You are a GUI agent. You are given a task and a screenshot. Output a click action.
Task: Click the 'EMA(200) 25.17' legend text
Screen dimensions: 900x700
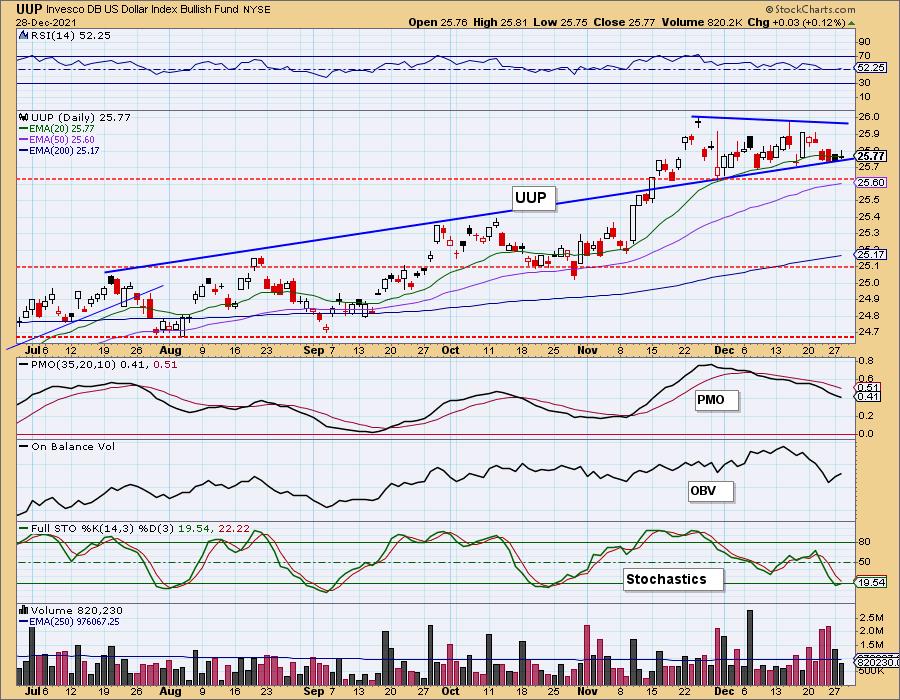coord(64,151)
